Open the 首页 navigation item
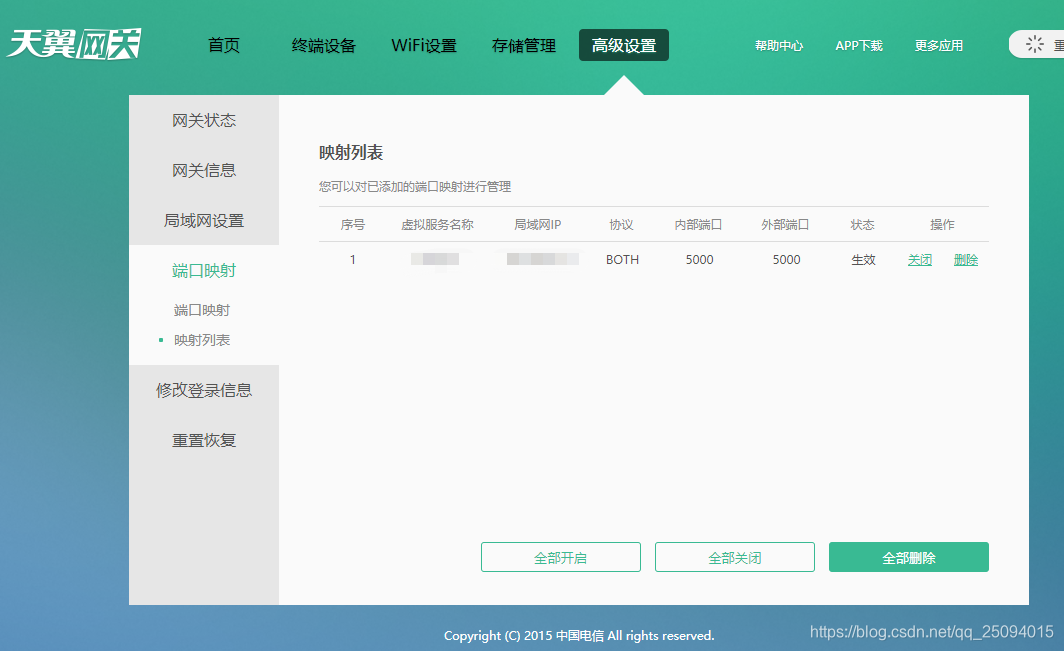 (x=222, y=44)
